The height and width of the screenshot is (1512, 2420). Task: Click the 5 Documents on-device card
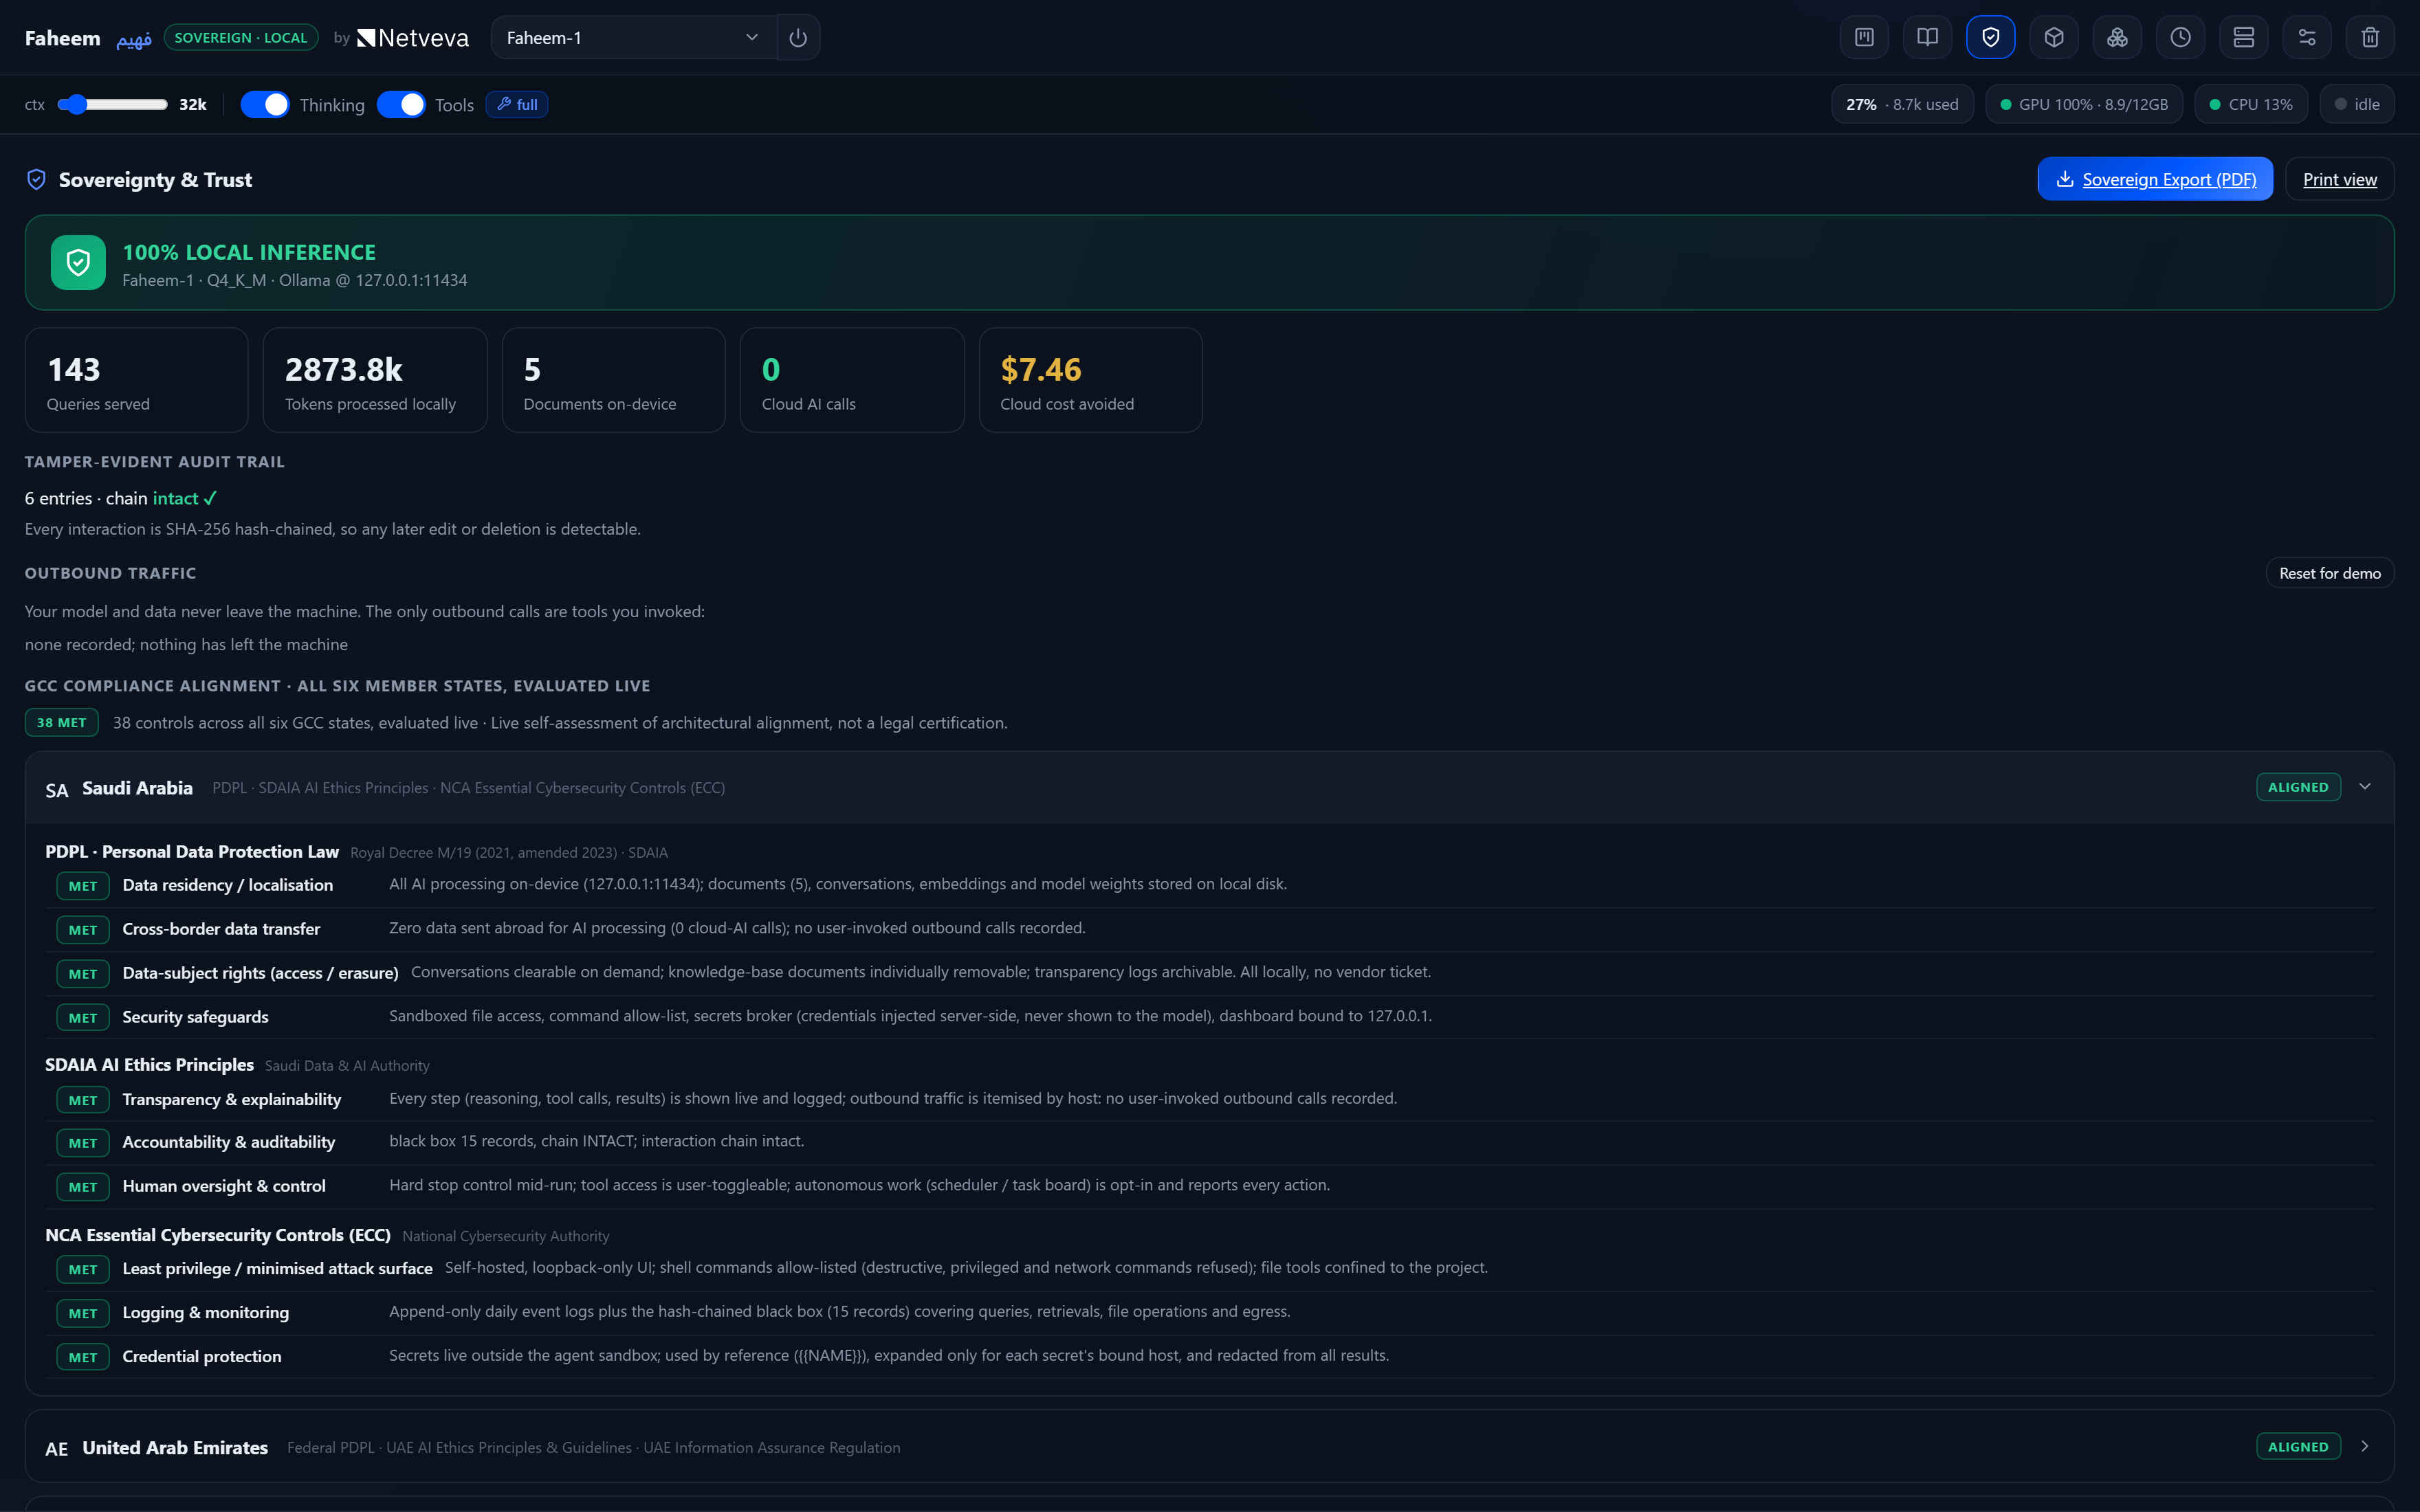614,380
